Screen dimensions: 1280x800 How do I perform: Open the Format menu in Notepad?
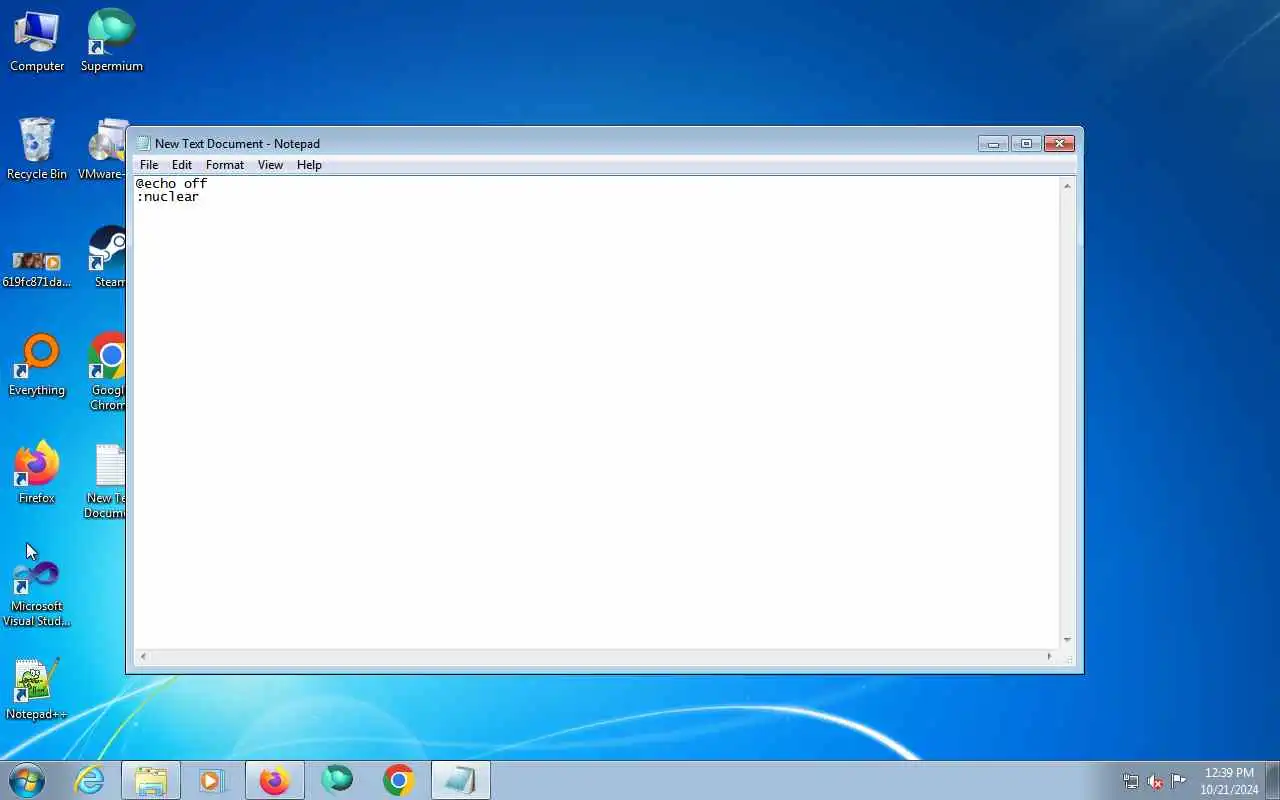225,165
